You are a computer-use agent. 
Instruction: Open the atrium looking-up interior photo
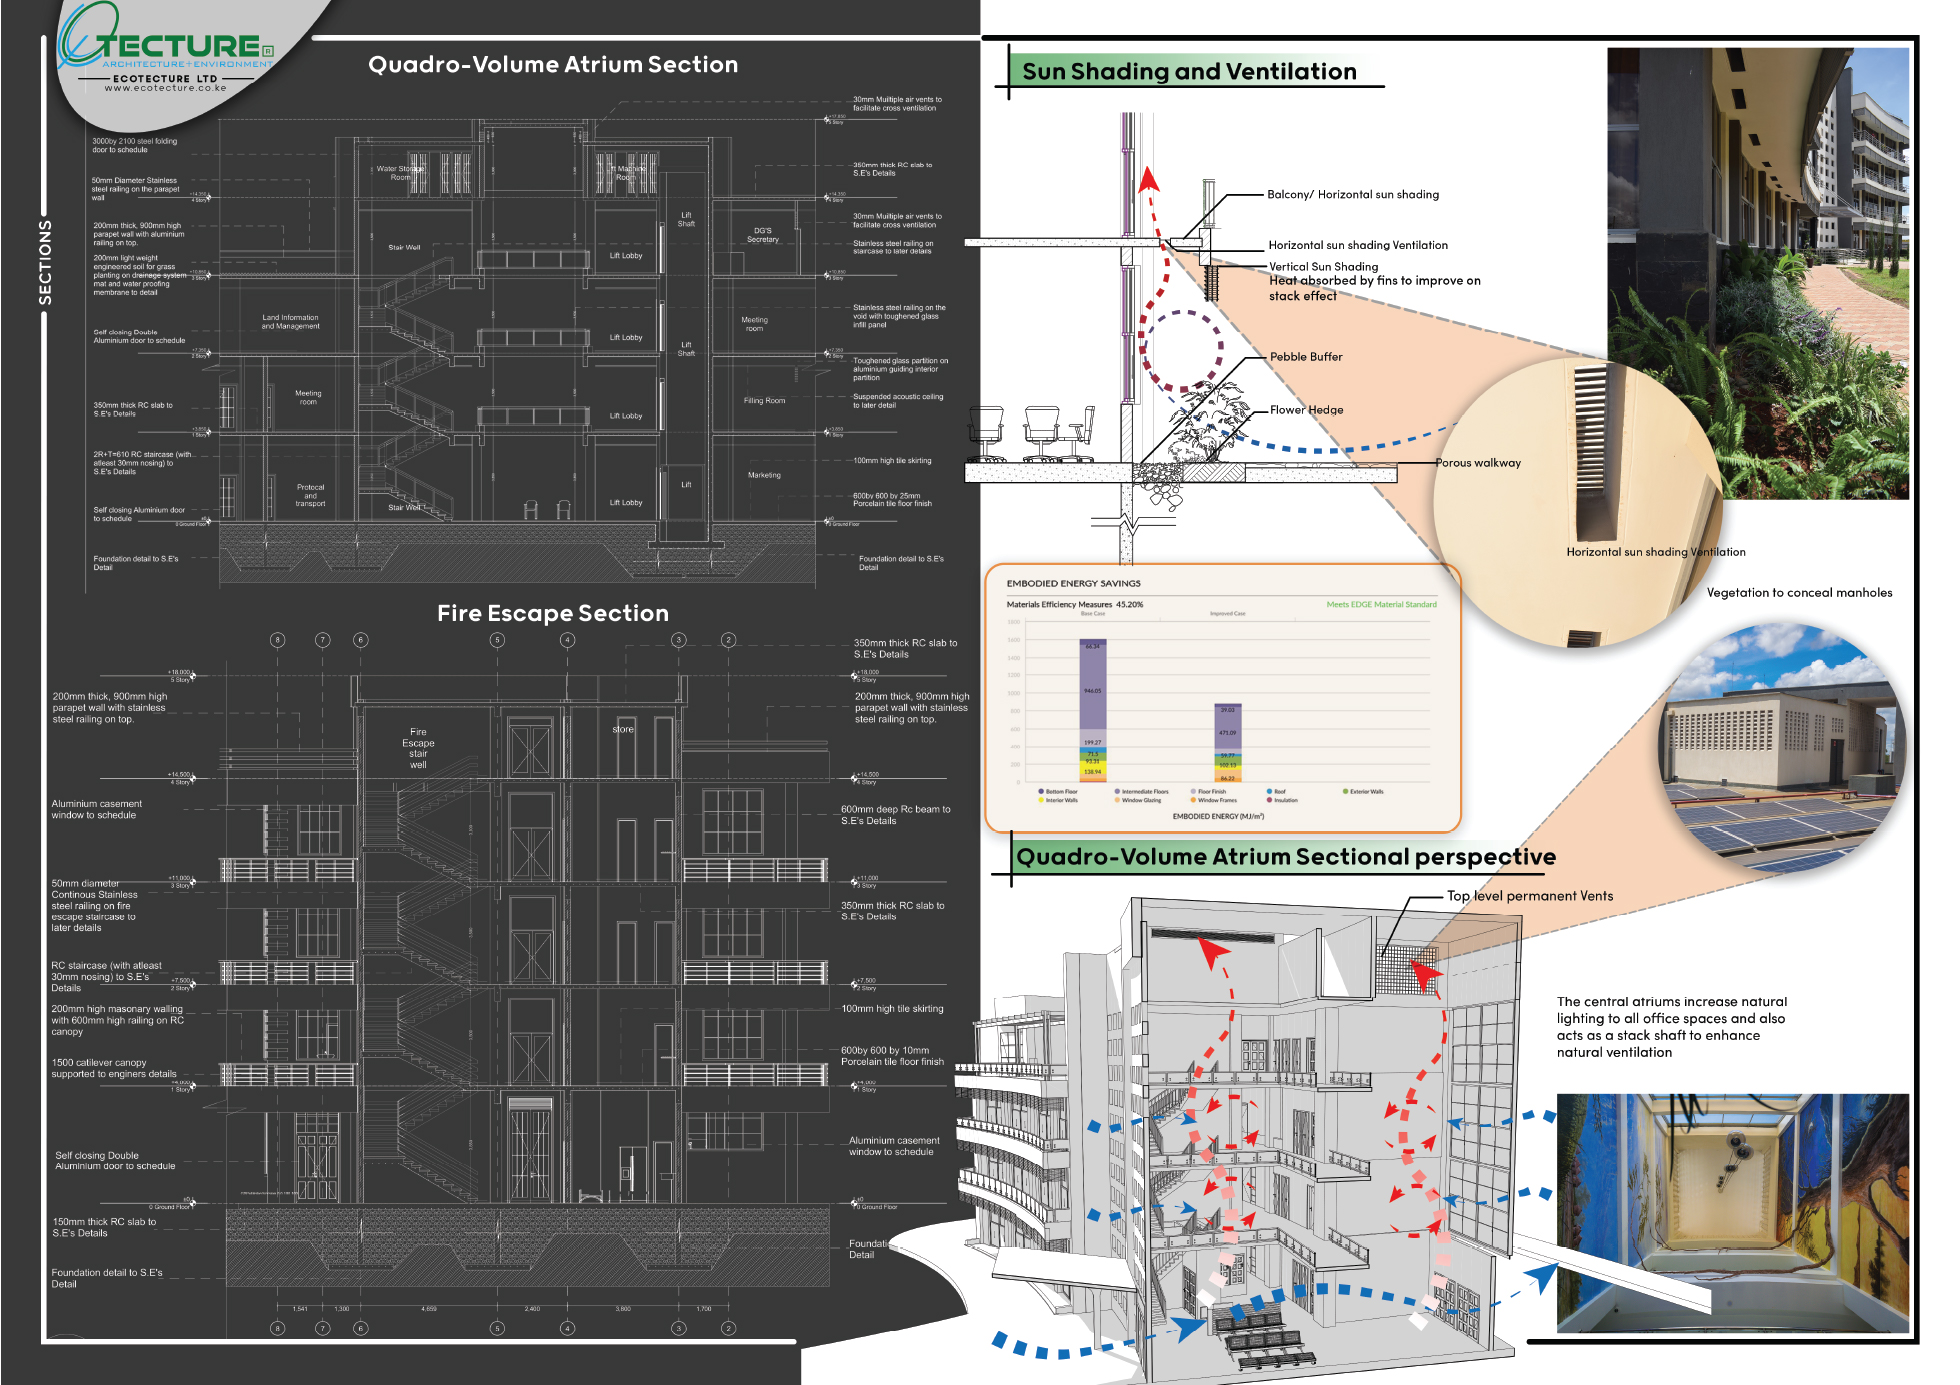coord(1733,1213)
